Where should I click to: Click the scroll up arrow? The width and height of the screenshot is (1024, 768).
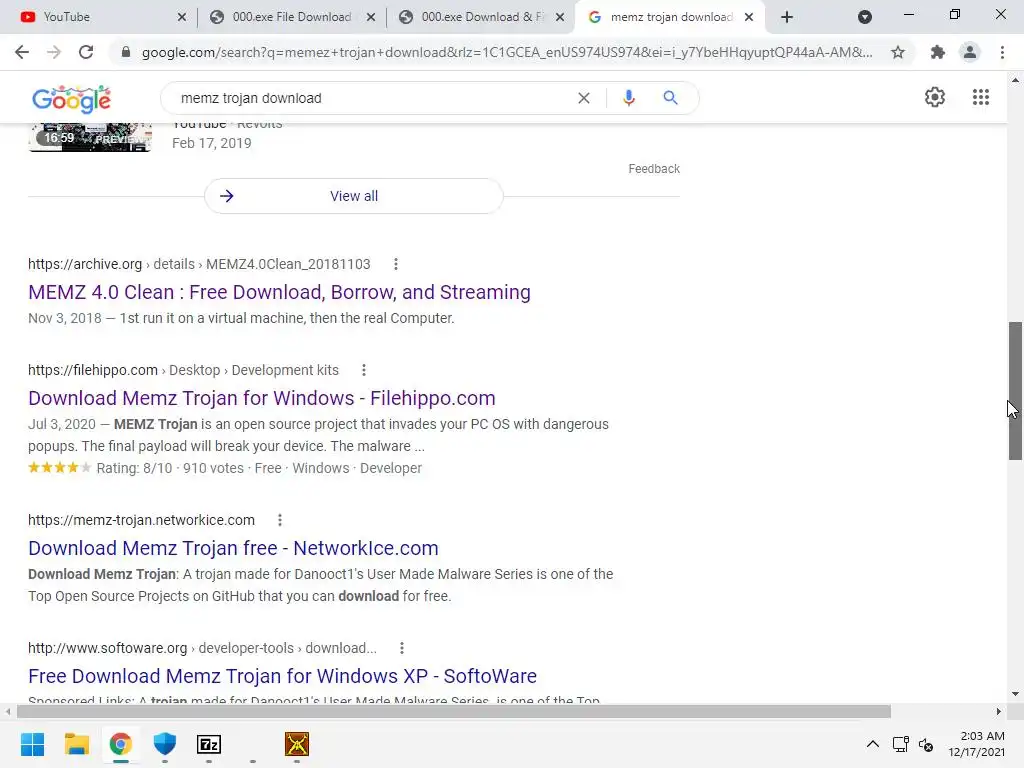pyautogui.click(x=1015, y=80)
